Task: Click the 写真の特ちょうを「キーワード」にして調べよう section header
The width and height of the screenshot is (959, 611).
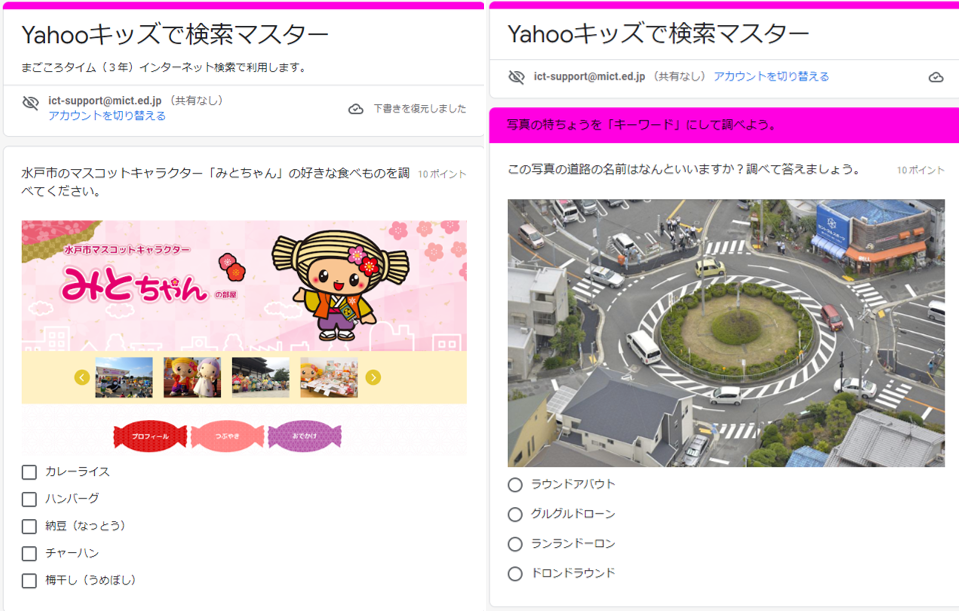Action: coord(641,125)
